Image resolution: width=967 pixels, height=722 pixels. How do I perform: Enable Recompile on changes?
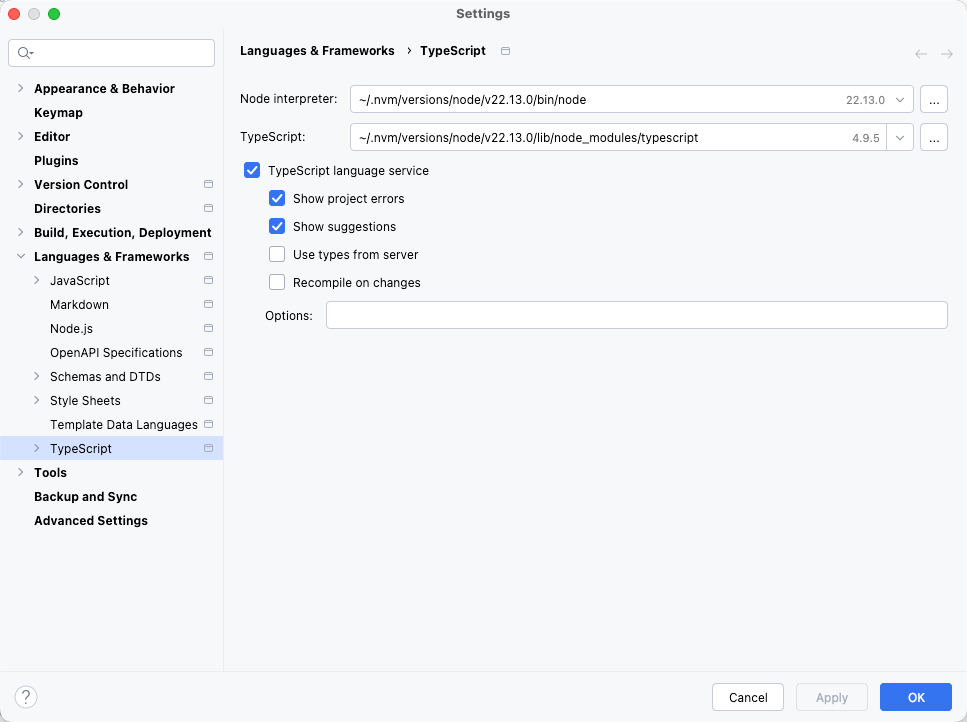pos(277,283)
